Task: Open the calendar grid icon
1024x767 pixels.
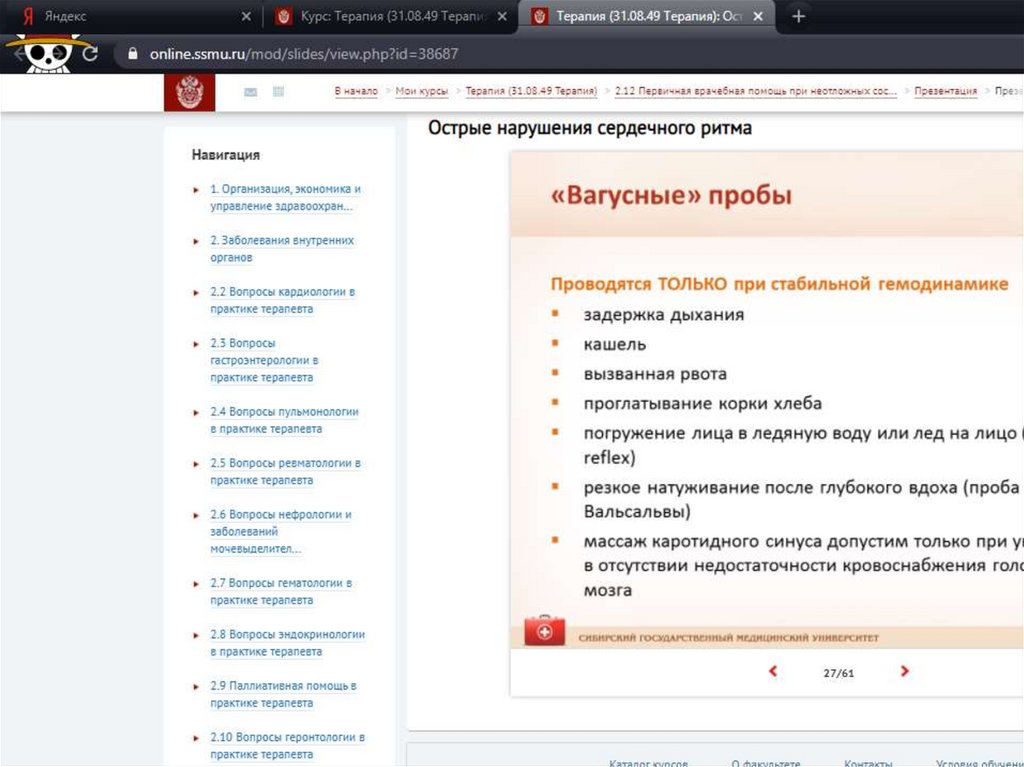Action: point(278,91)
